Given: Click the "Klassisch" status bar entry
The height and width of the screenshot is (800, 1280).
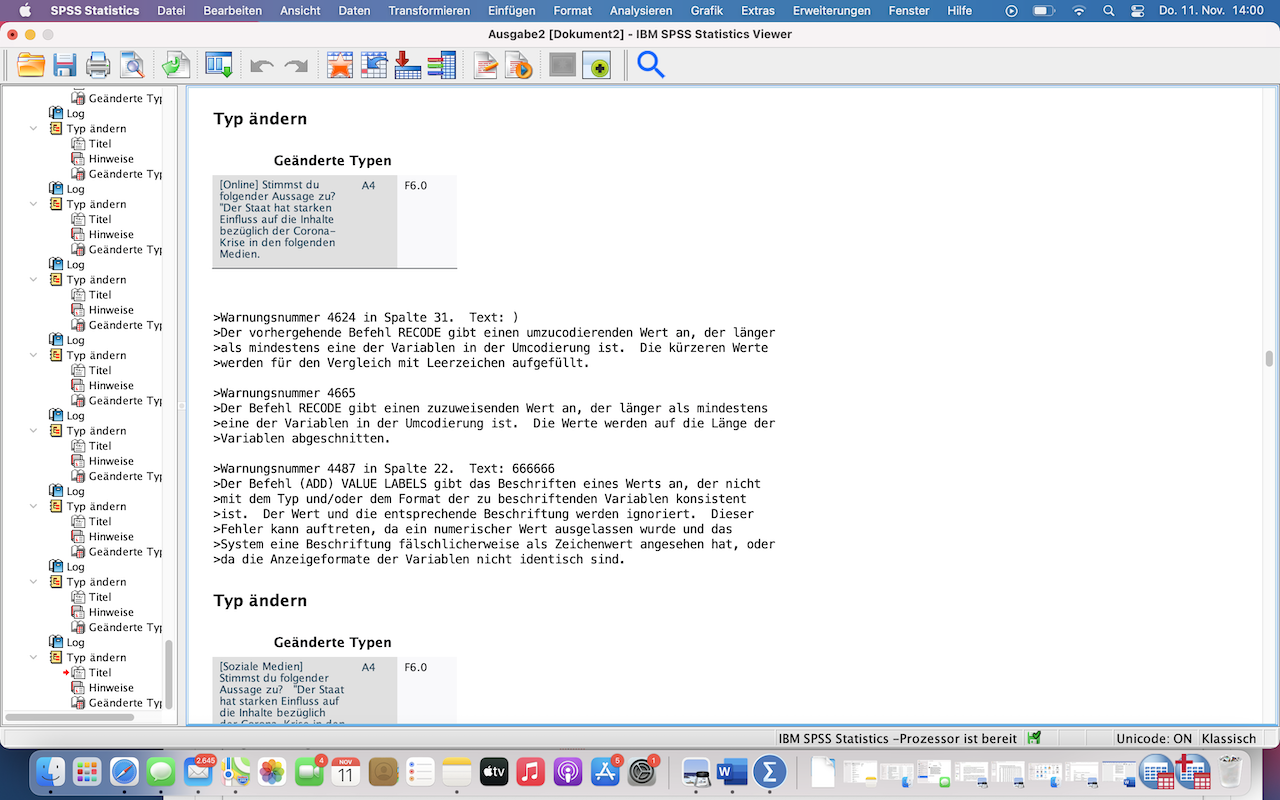Looking at the screenshot, I should [x=1229, y=739].
